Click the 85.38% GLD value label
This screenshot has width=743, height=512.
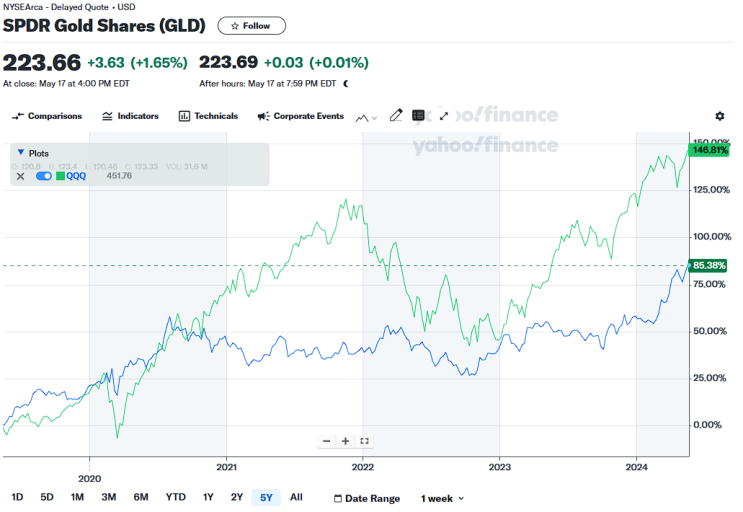(708, 266)
